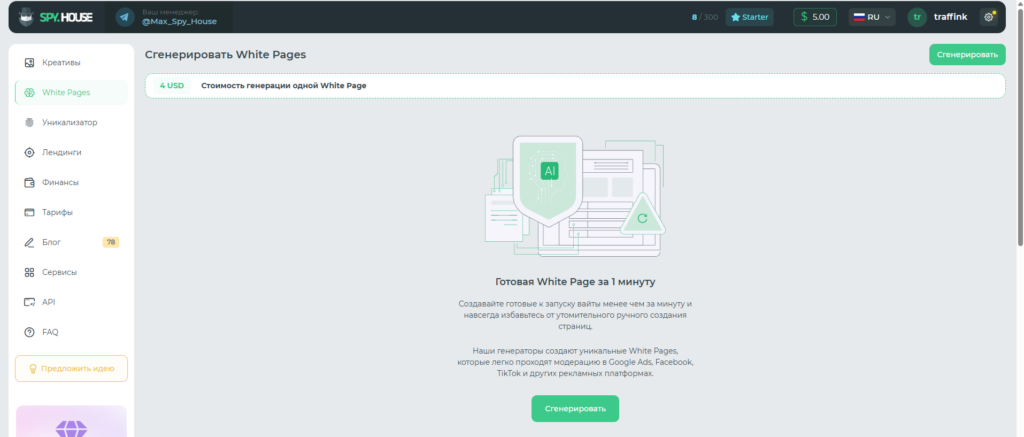
Task: Click the Блог pencil icon
Action: [29, 242]
